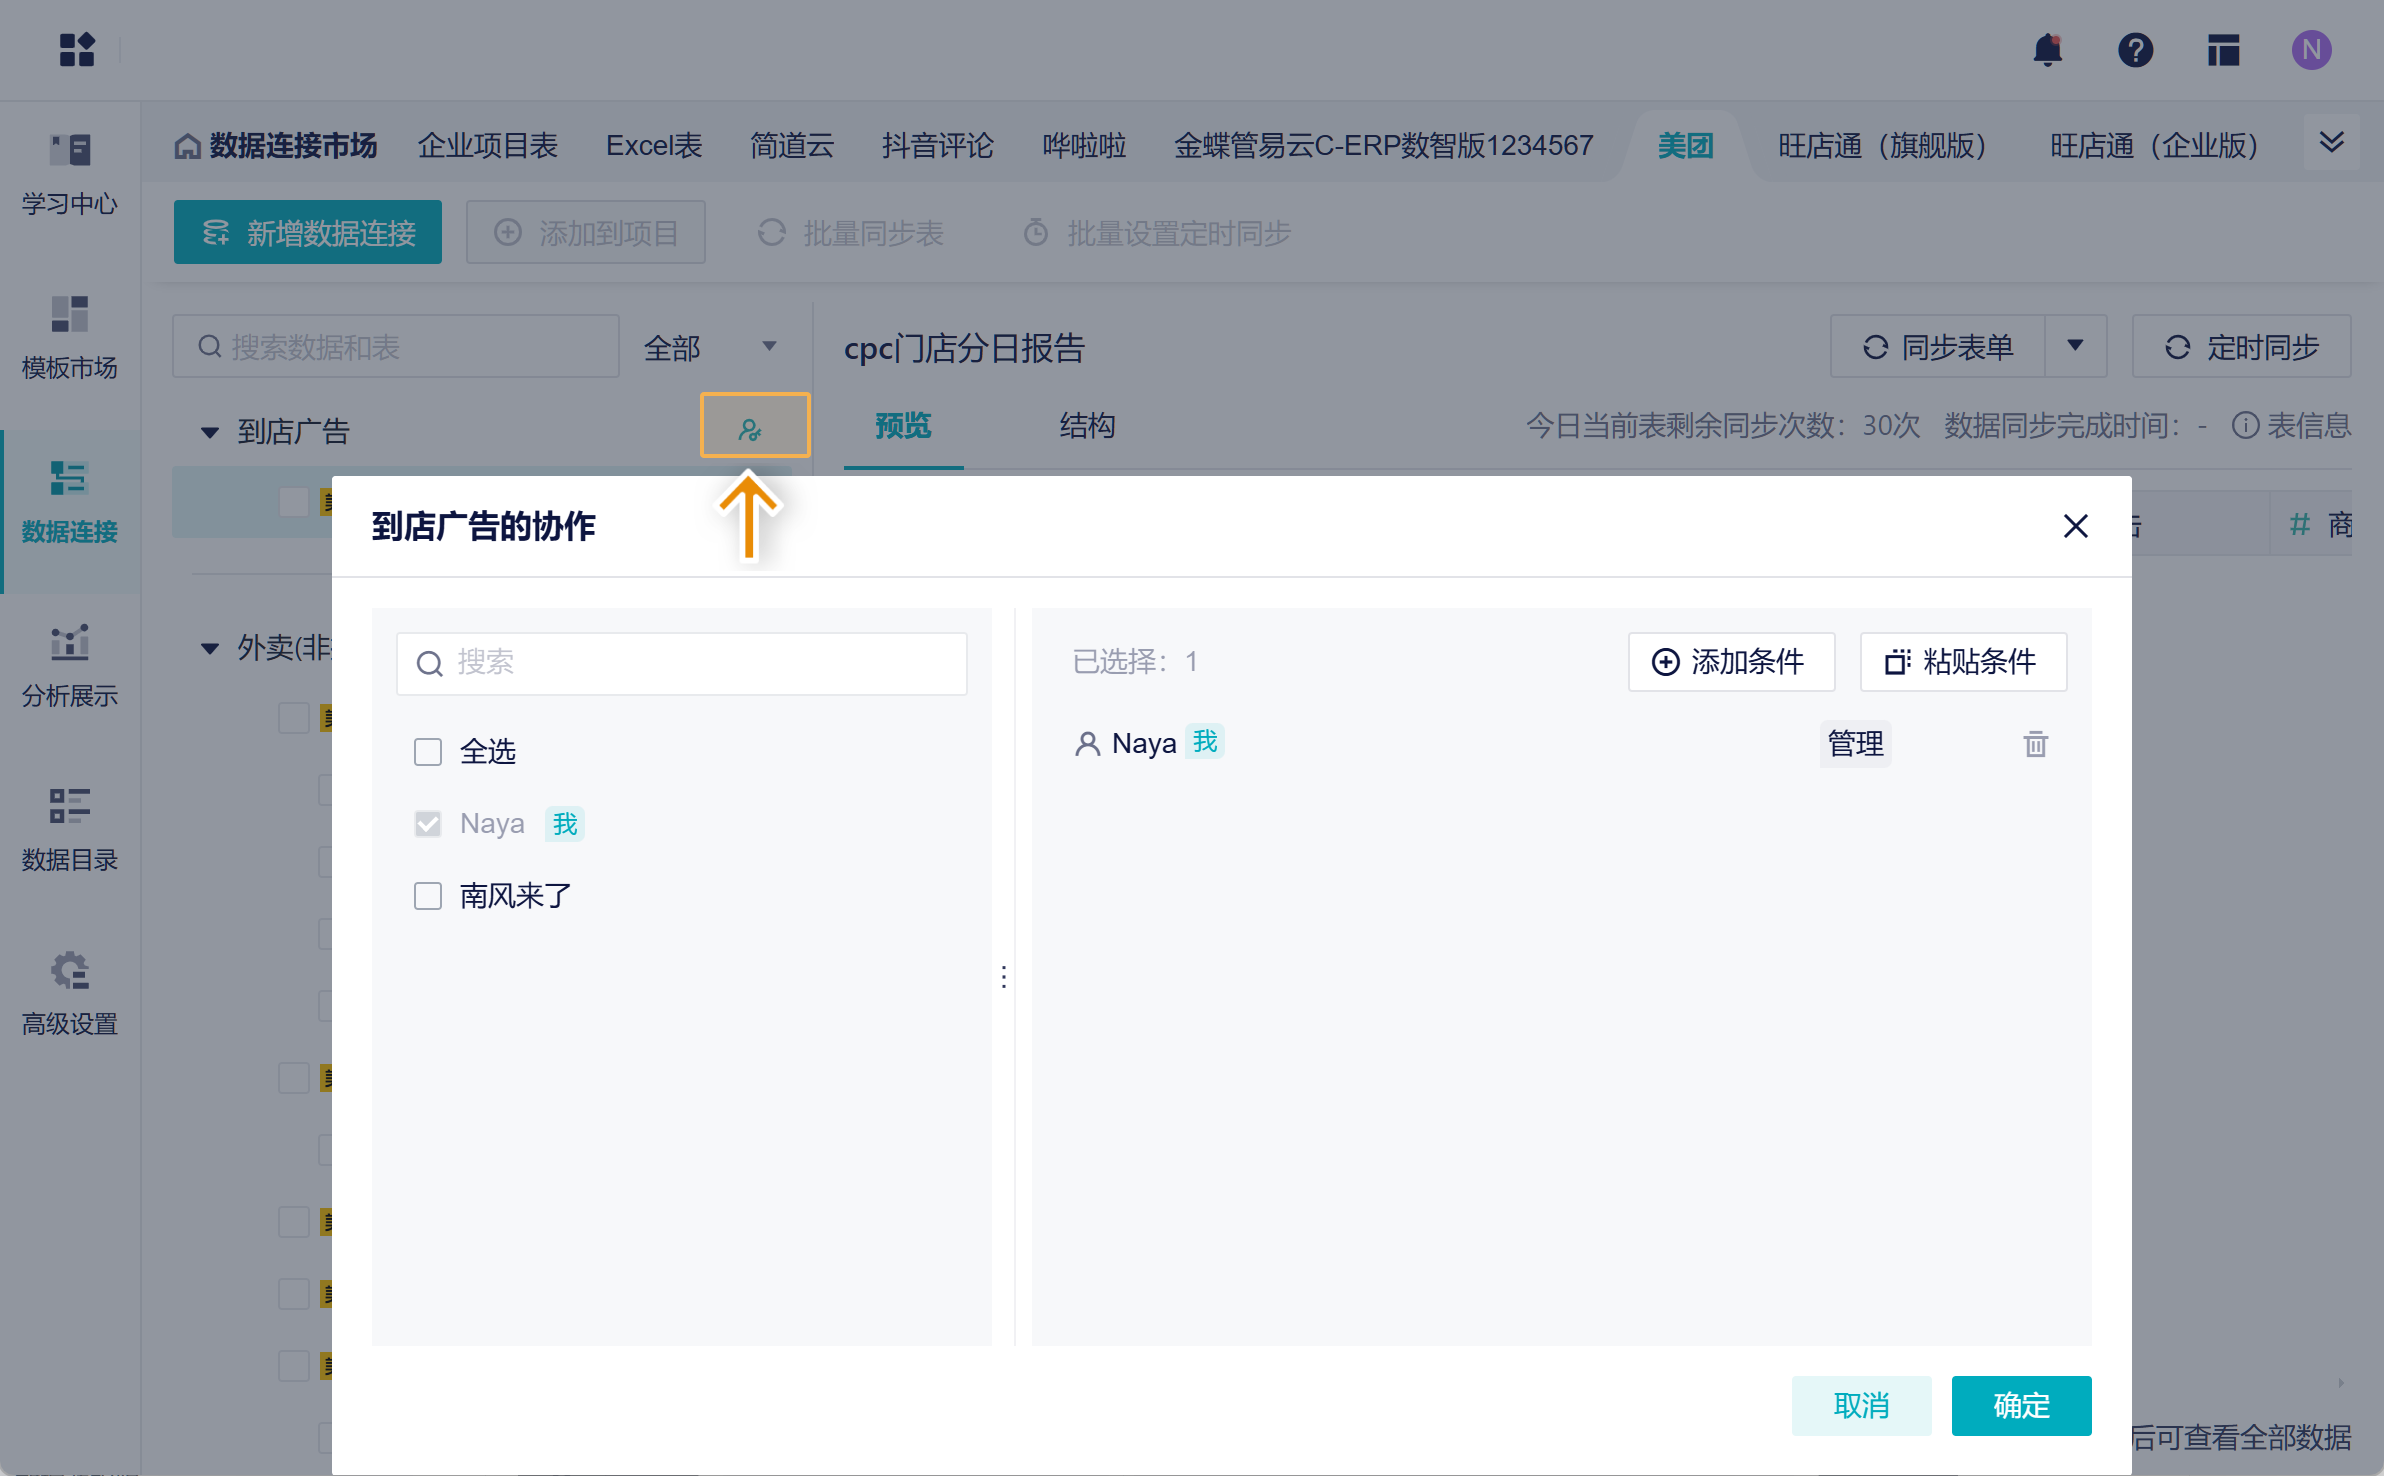Check the 全选 checkbox
Screen dimensions: 2384x1476
pos(428,752)
